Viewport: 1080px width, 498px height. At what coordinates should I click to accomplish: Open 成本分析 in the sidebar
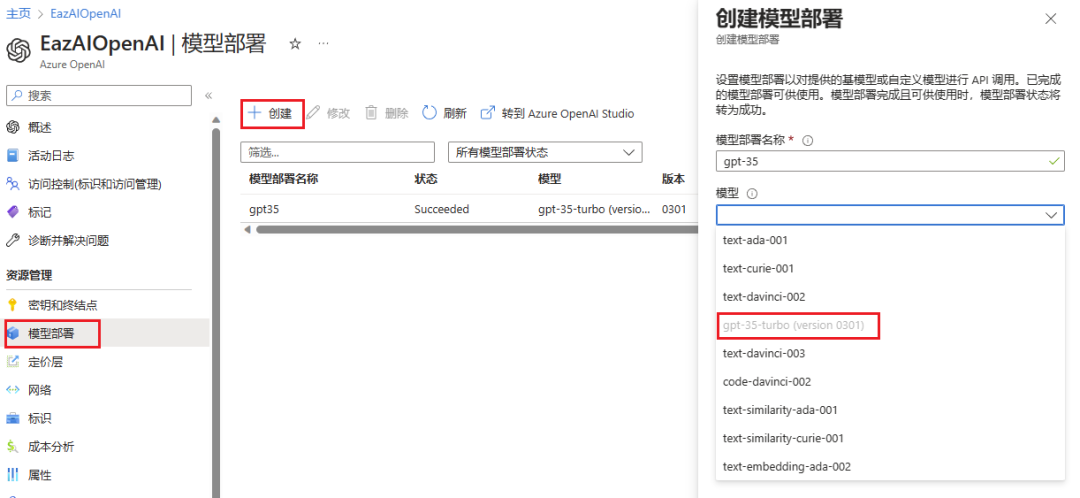click(51, 446)
